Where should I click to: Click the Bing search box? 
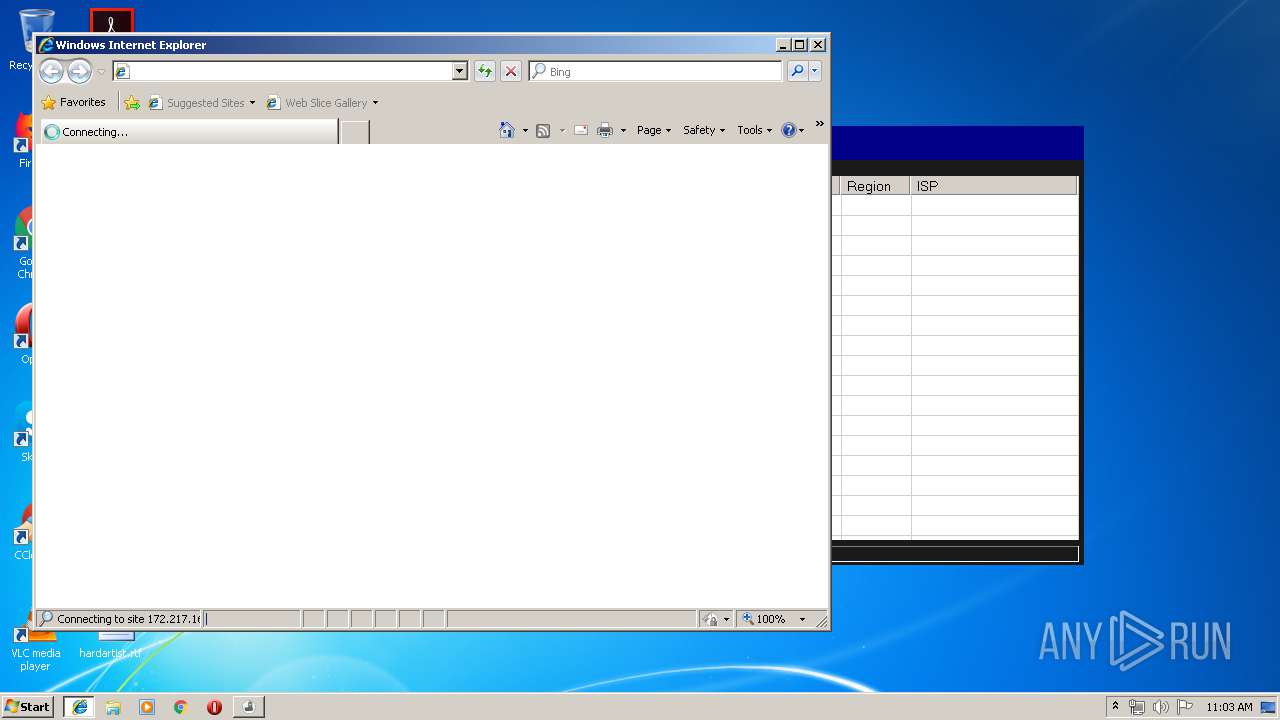coord(656,71)
